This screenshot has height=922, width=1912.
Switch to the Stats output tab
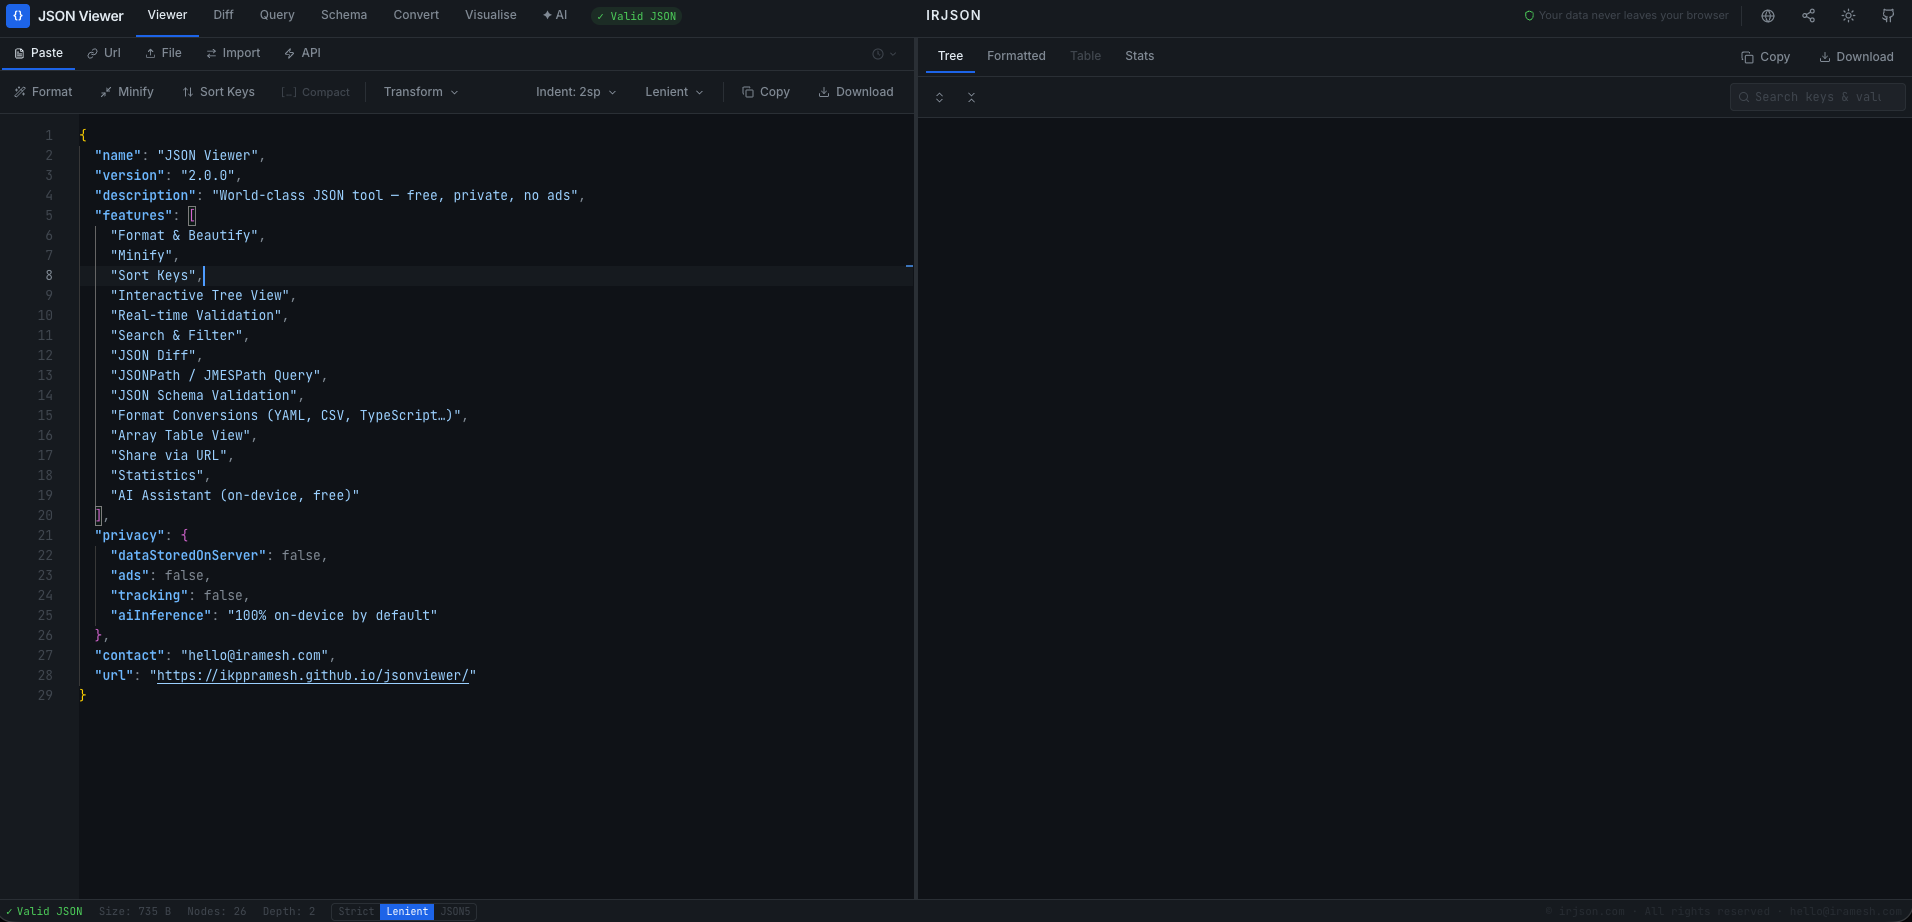tap(1139, 56)
